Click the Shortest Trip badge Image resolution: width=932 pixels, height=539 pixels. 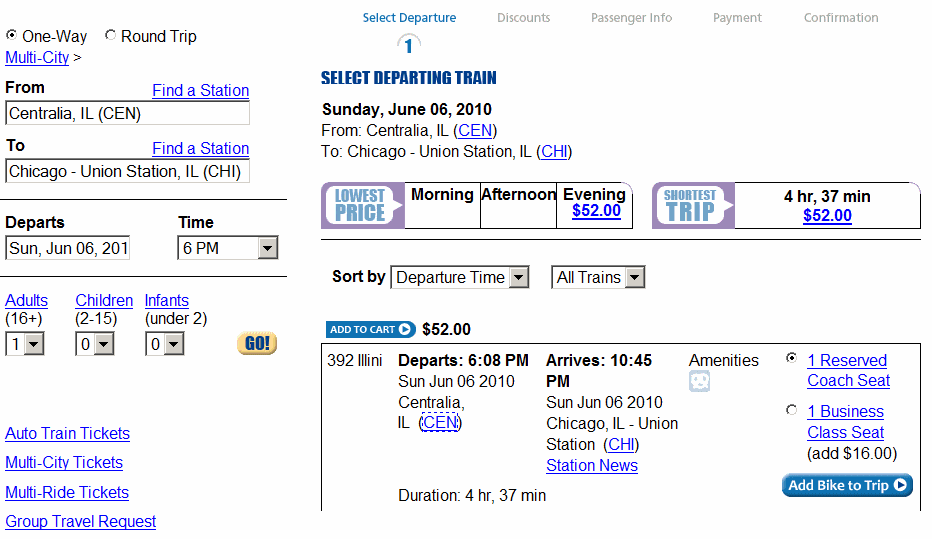tap(692, 205)
